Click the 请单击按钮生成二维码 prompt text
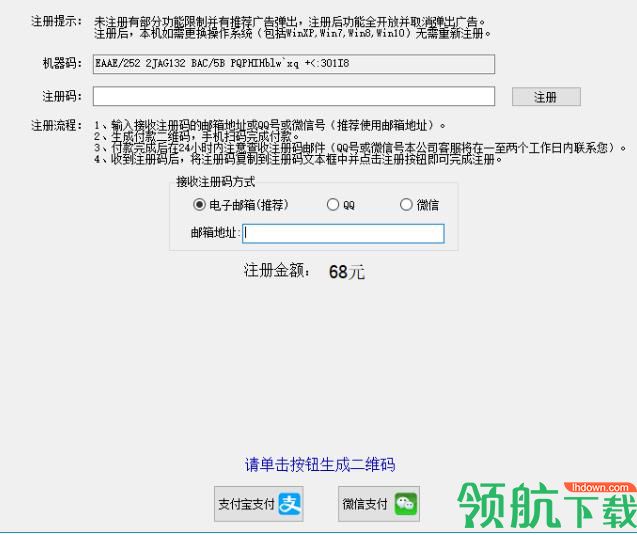This screenshot has height=535, width=637. tap(320, 464)
